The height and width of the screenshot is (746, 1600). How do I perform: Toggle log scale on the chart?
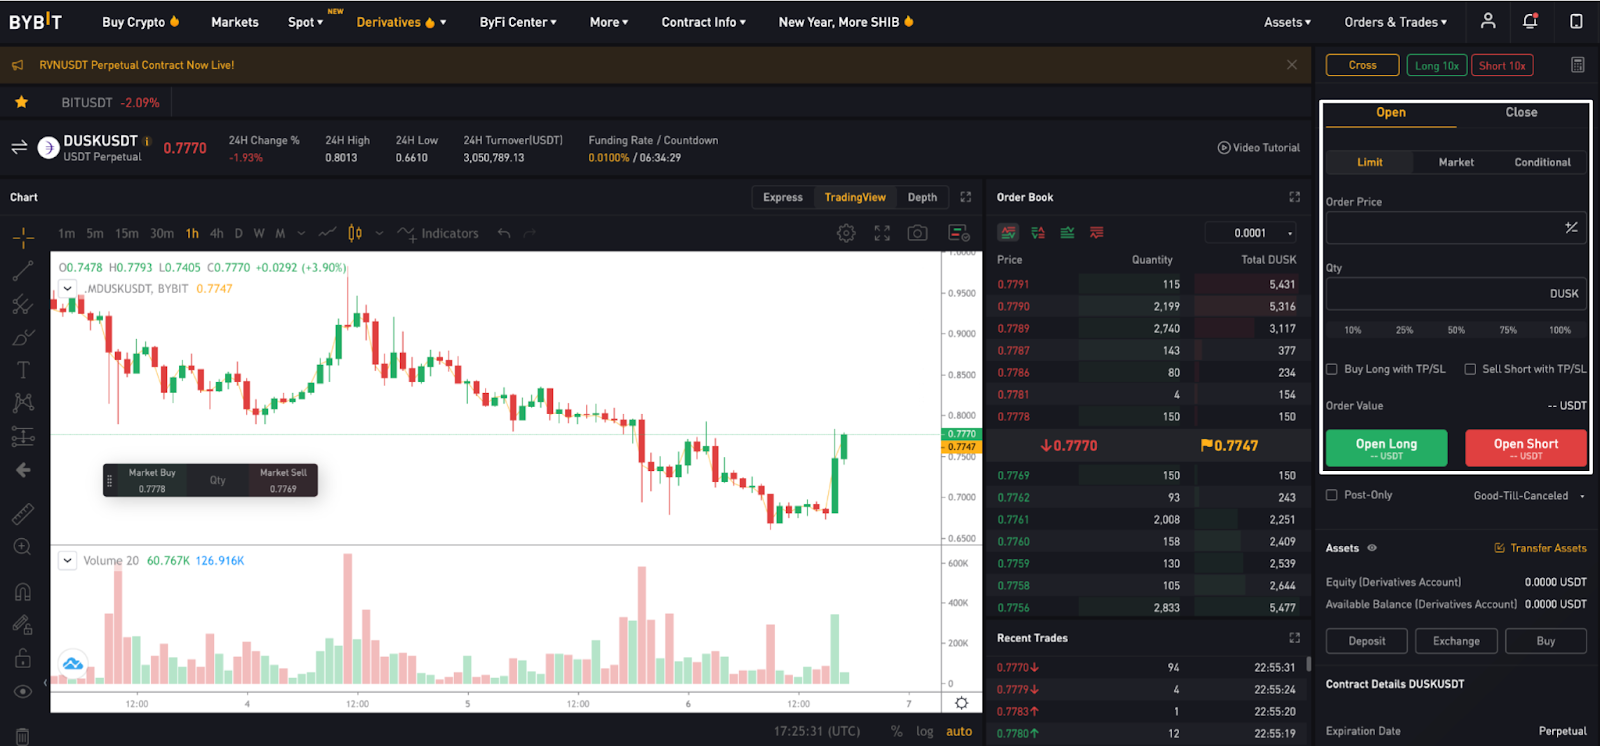pos(925,731)
